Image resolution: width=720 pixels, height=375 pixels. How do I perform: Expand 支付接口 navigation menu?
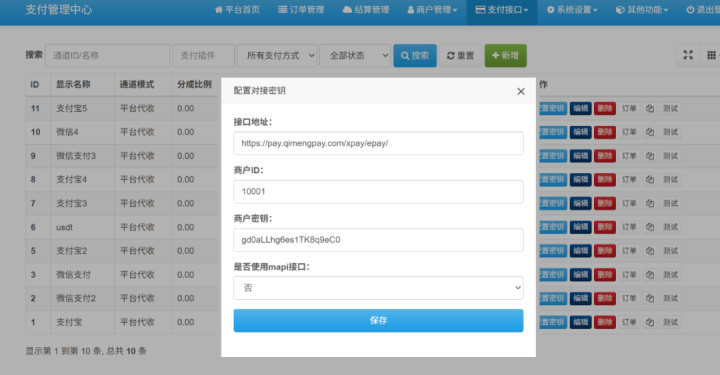(x=502, y=10)
